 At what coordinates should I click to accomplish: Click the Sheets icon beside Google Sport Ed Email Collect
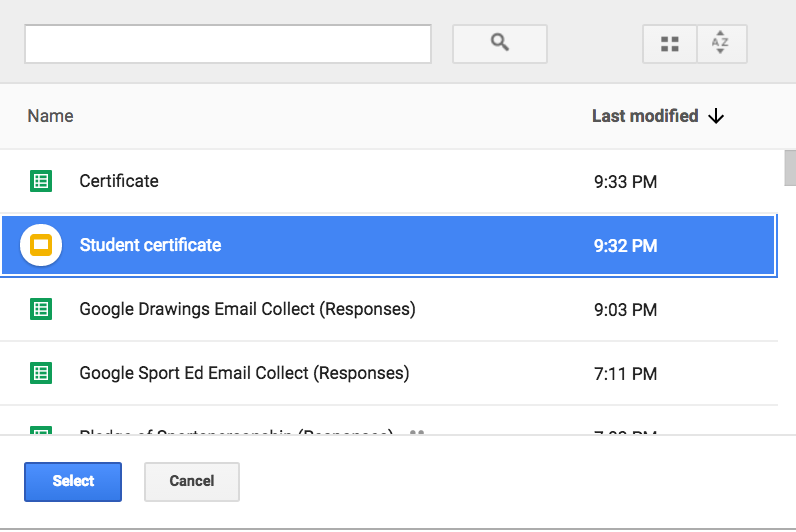coord(41,373)
